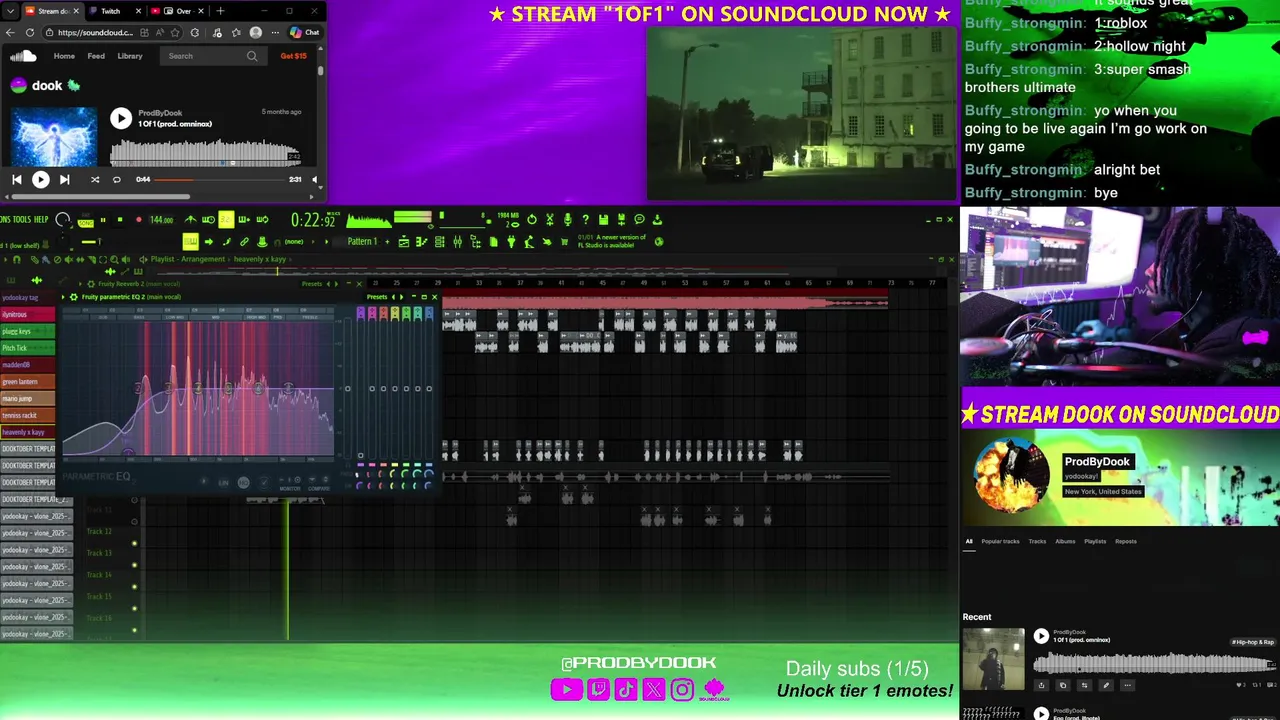Click the SoundCloud player progress bar

click(x=220, y=180)
